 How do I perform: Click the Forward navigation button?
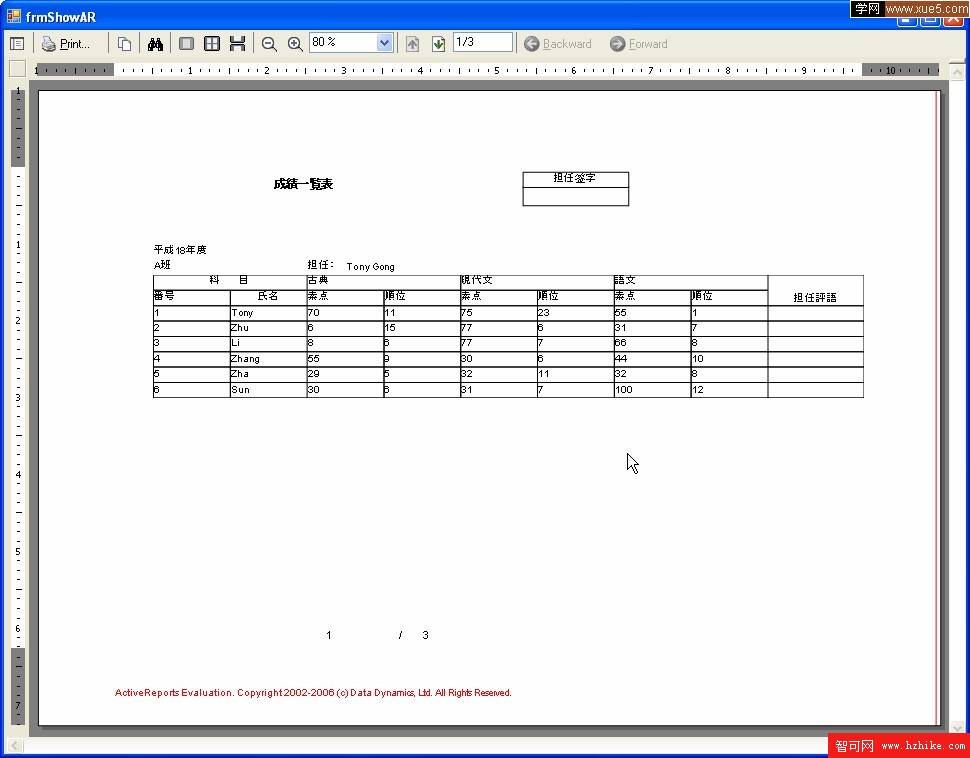[x=639, y=44]
